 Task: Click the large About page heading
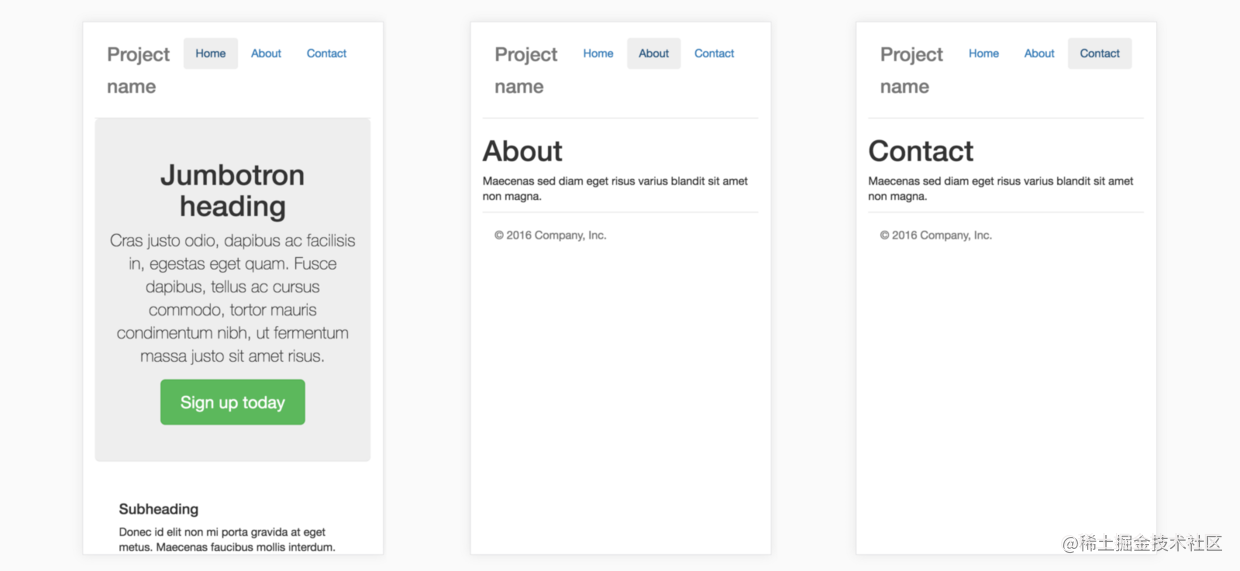pyautogui.click(x=522, y=151)
